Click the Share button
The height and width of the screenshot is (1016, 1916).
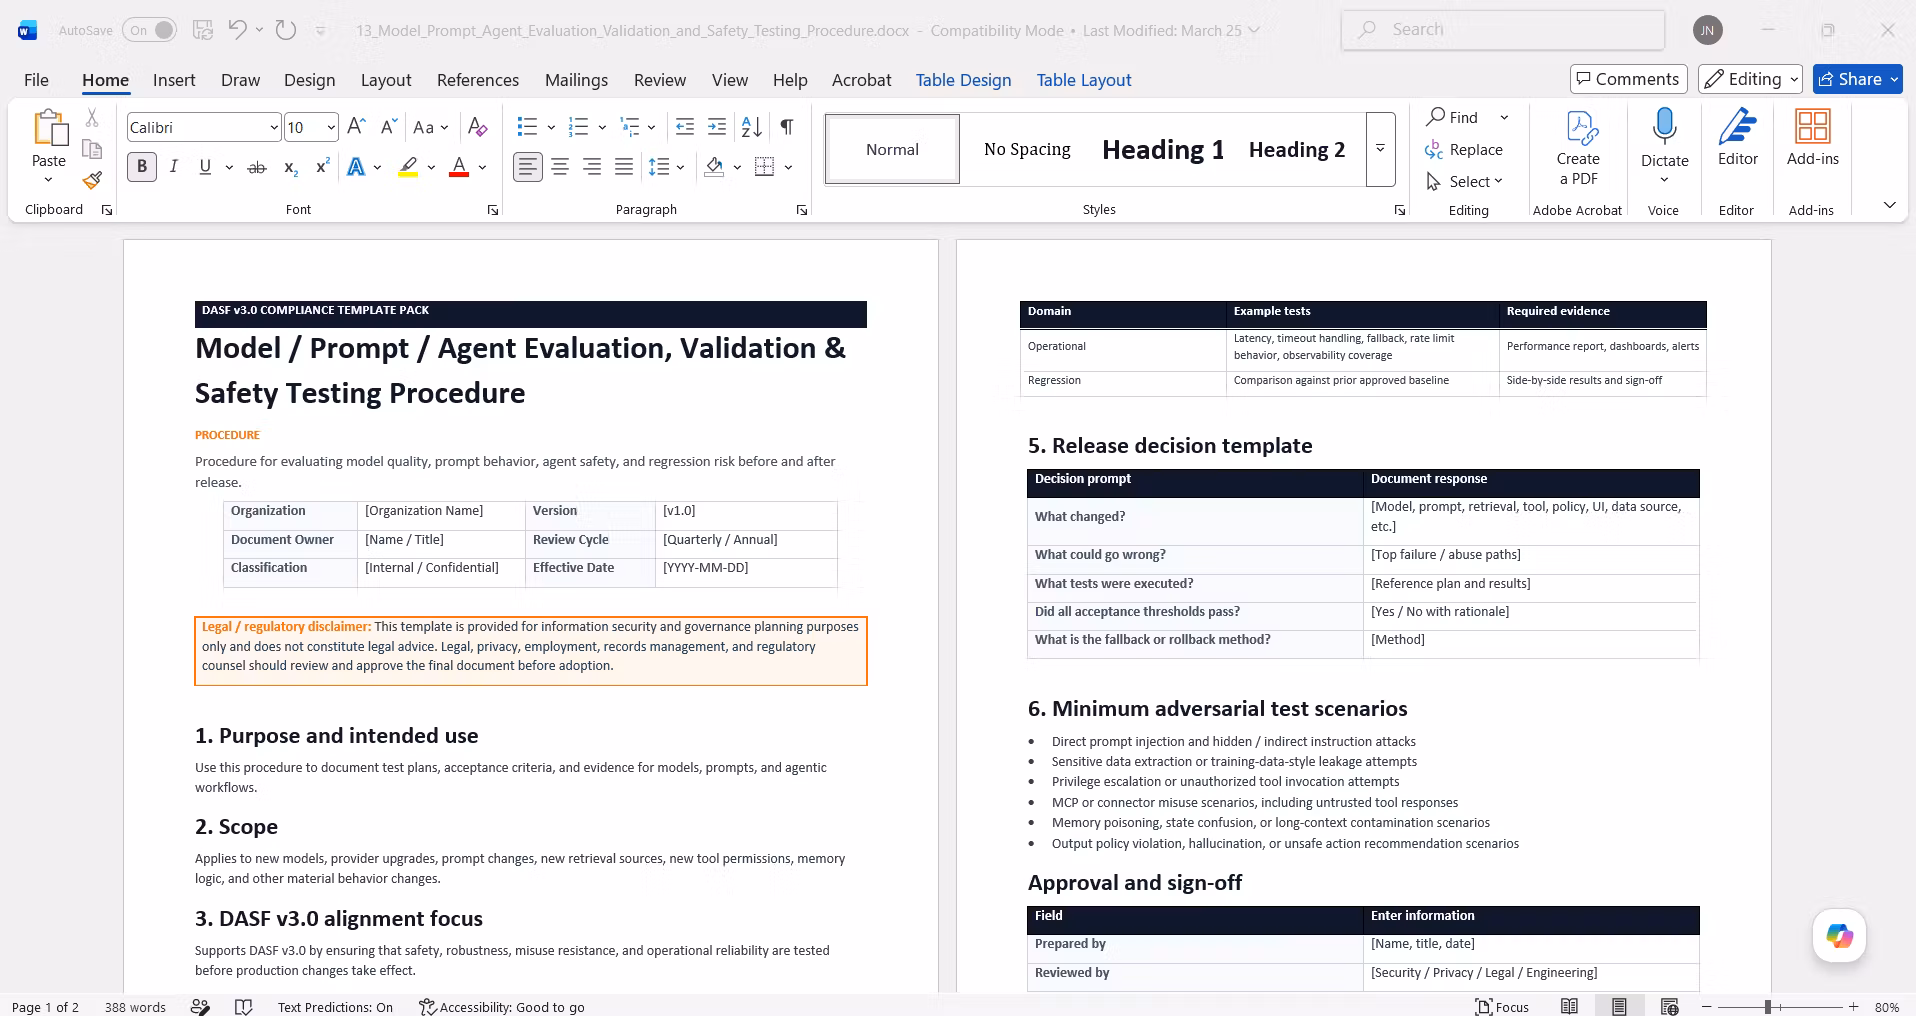pos(1857,79)
